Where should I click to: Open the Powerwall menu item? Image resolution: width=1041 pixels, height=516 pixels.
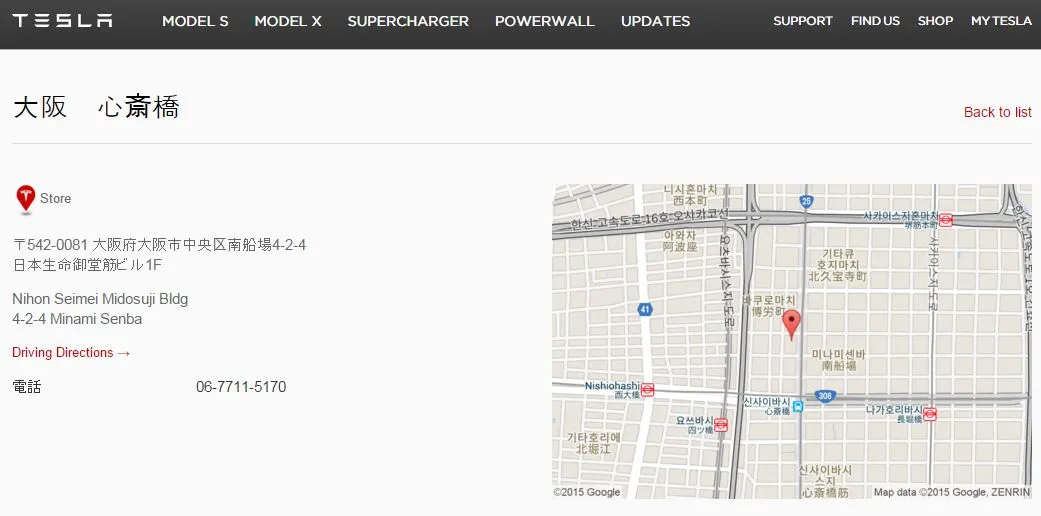tap(544, 21)
